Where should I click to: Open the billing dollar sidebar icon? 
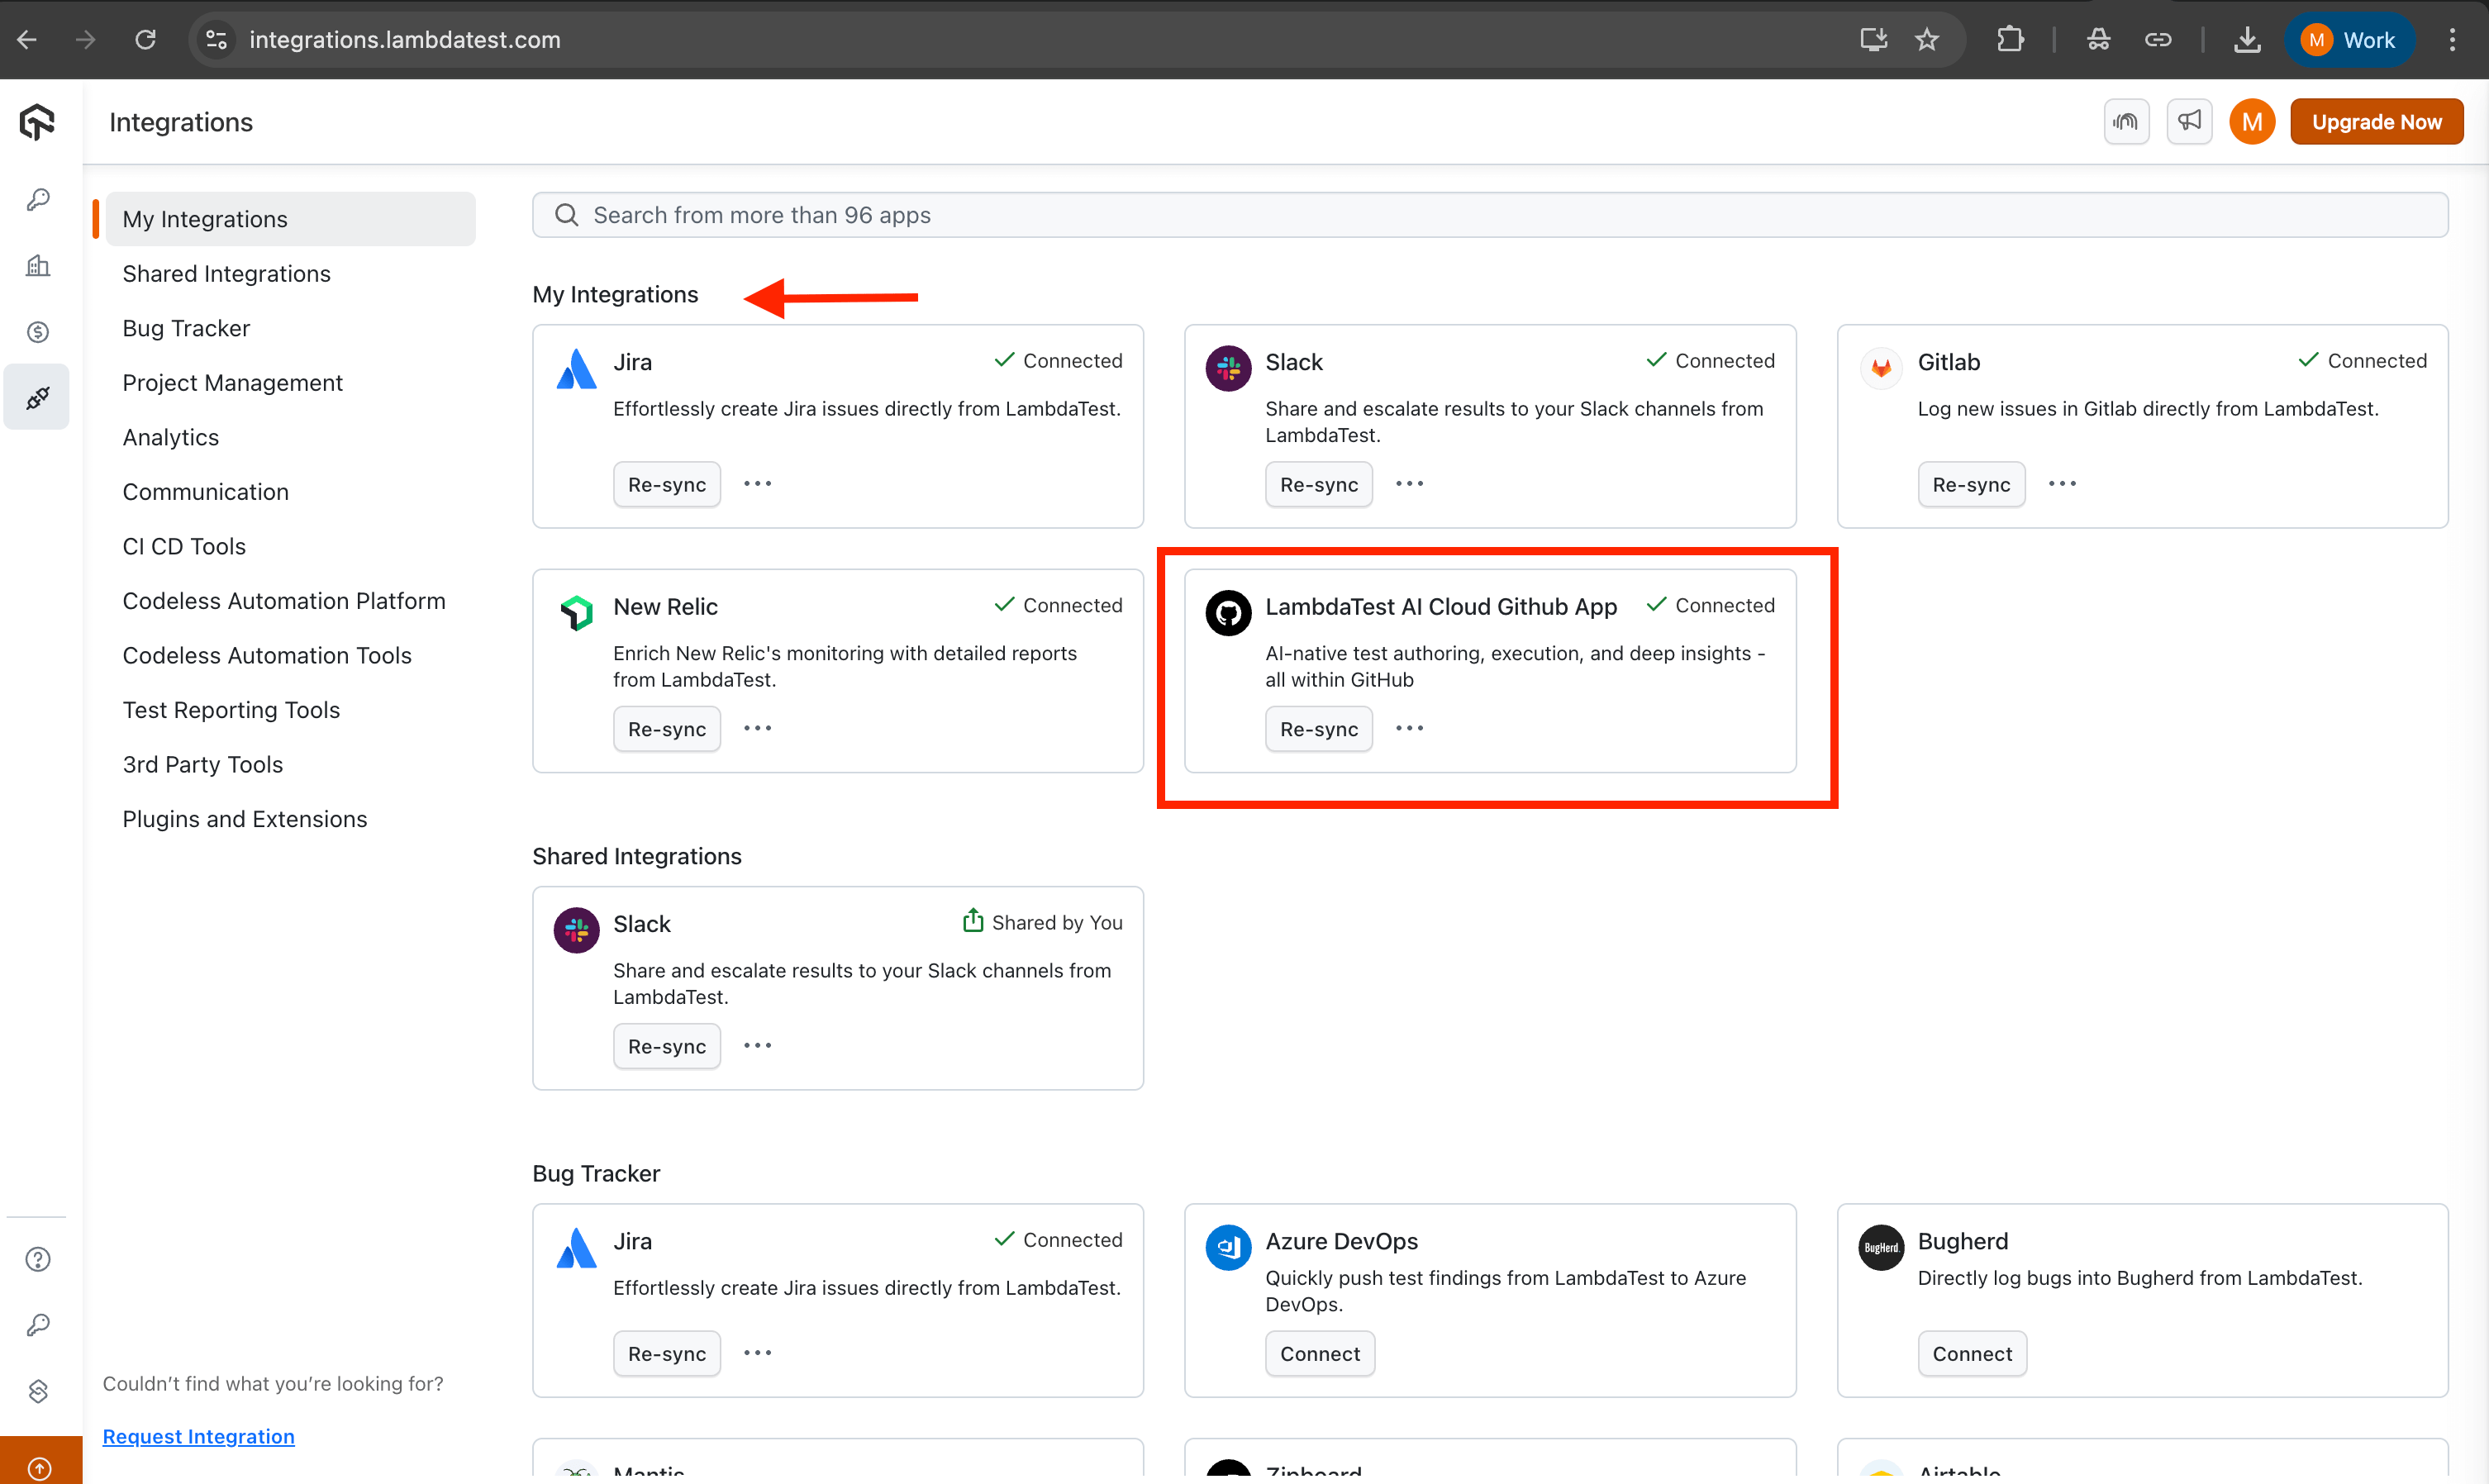pyautogui.click(x=37, y=332)
